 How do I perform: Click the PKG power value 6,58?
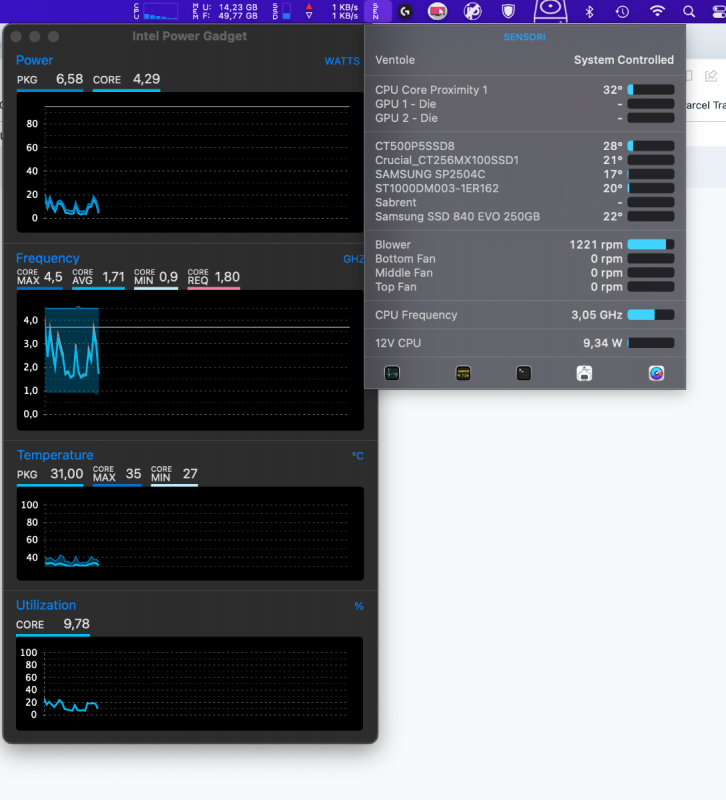[50, 80]
